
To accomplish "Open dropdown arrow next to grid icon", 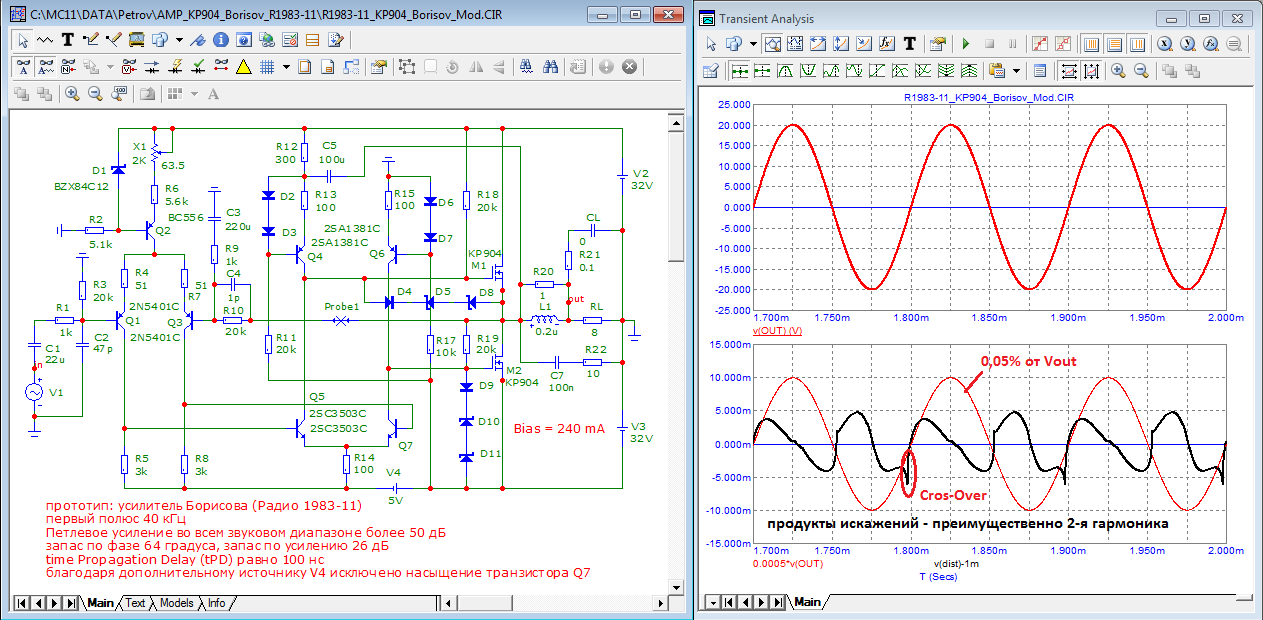I will (x=286, y=67).
